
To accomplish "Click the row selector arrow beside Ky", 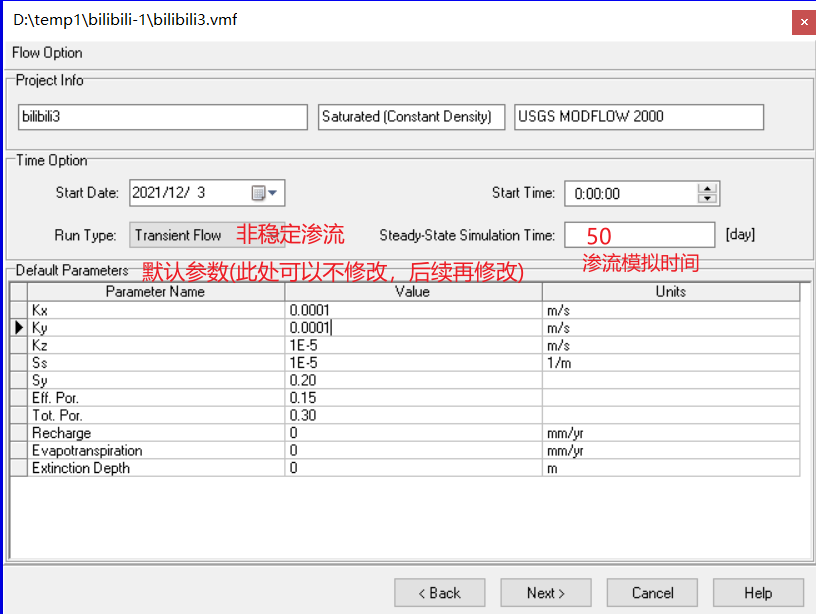I will pos(18,328).
